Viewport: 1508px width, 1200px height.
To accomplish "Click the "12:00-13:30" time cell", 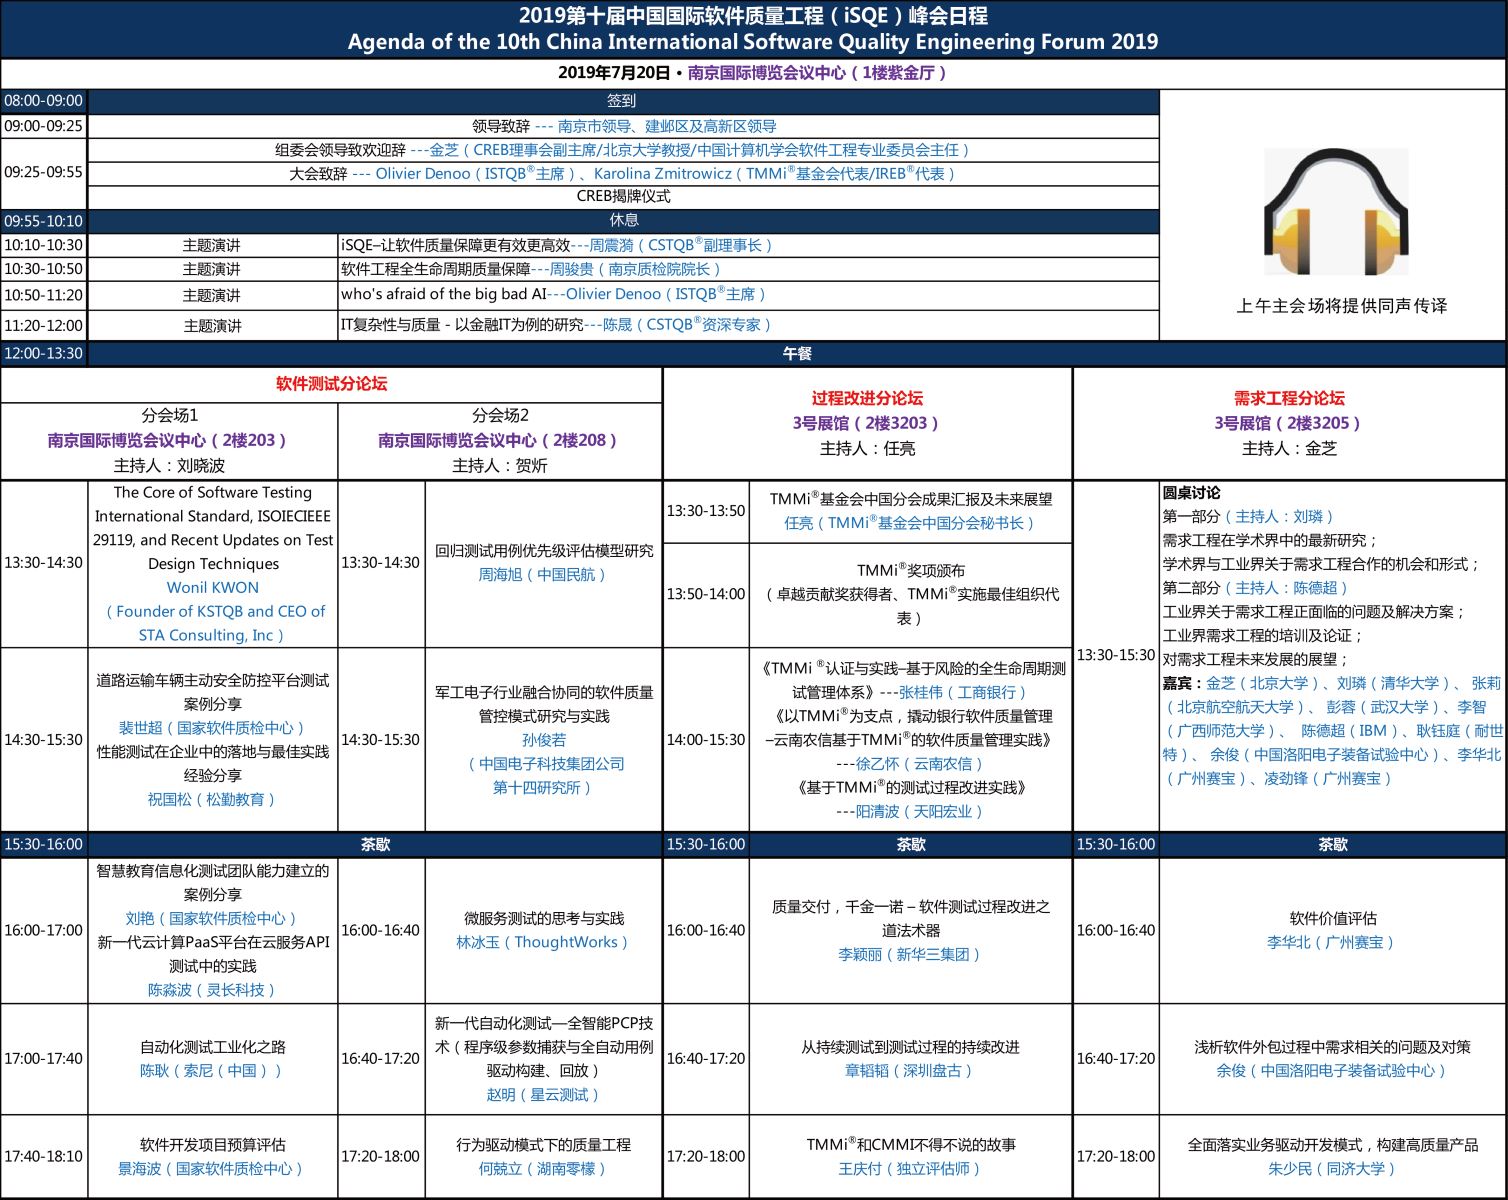I will [x=44, y=354].
